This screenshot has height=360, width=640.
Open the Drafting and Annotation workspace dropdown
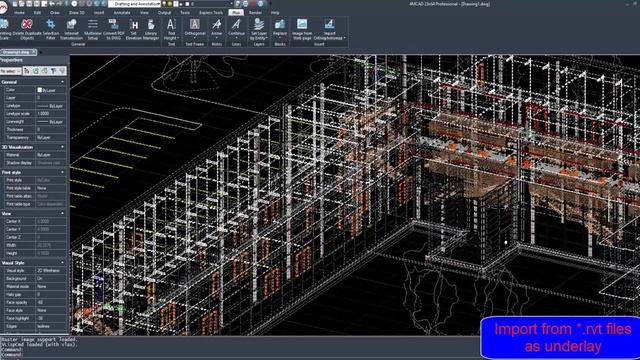click(135, 4)
